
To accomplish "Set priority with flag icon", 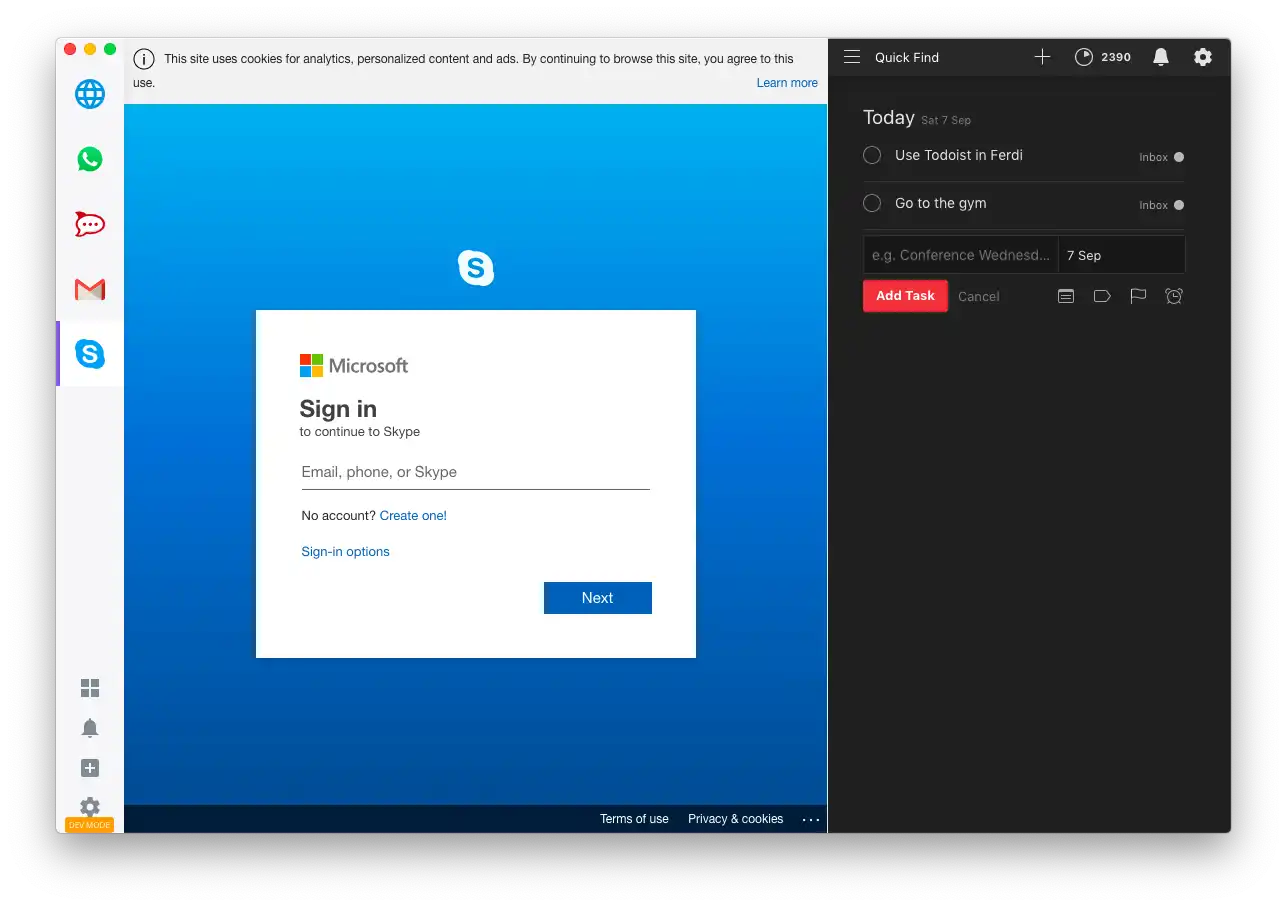I will click(1138, 296).
